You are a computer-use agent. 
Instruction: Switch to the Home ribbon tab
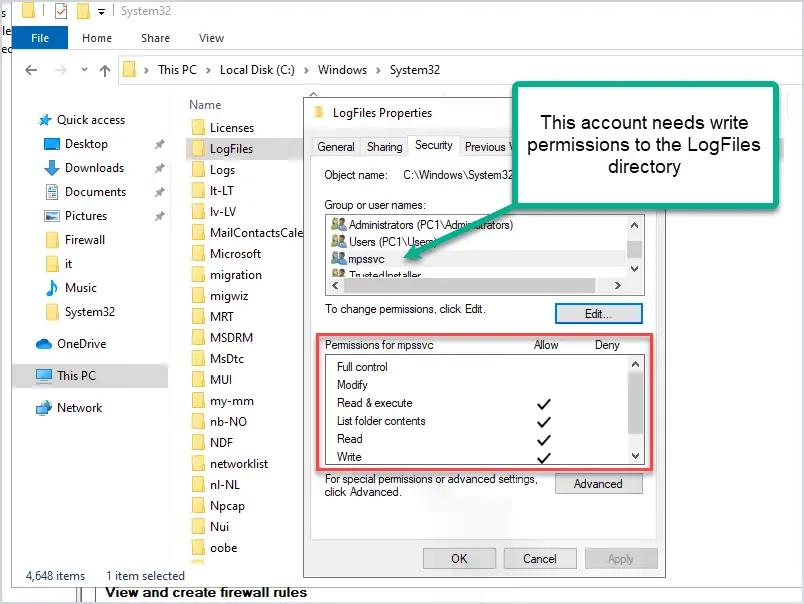97,38
